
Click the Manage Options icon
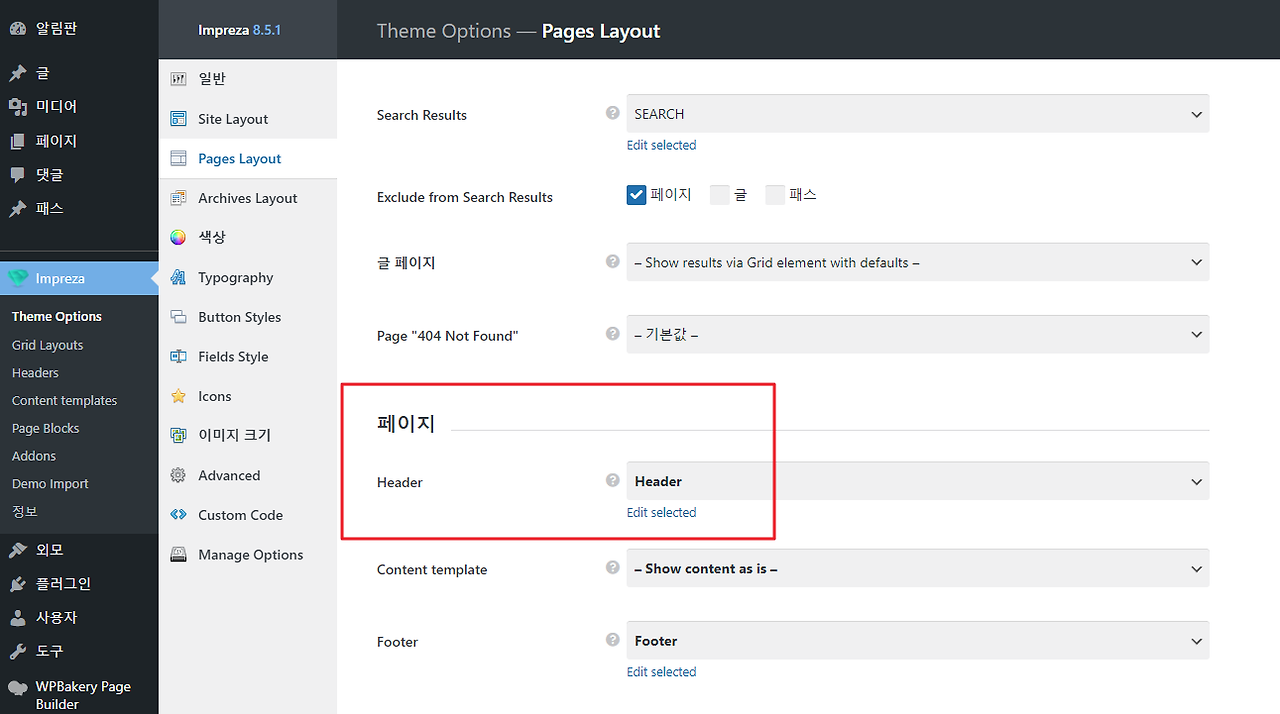coord(178,554)
